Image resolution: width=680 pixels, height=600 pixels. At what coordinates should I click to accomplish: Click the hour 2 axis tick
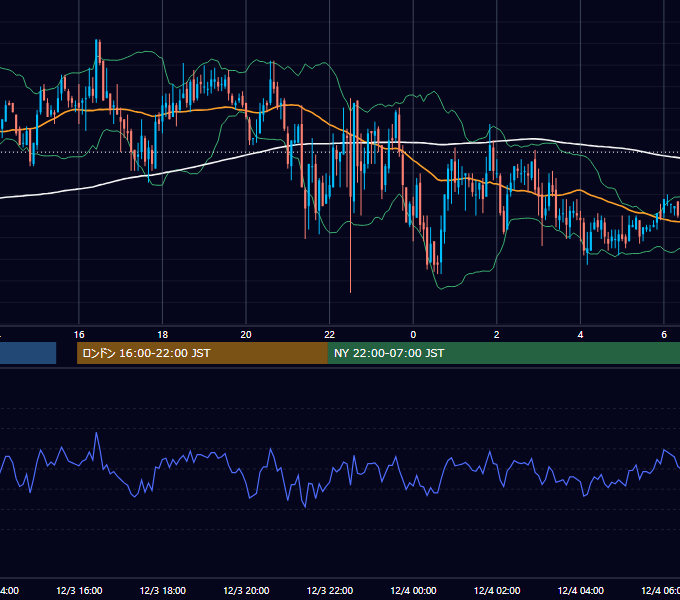click(497, 335)
